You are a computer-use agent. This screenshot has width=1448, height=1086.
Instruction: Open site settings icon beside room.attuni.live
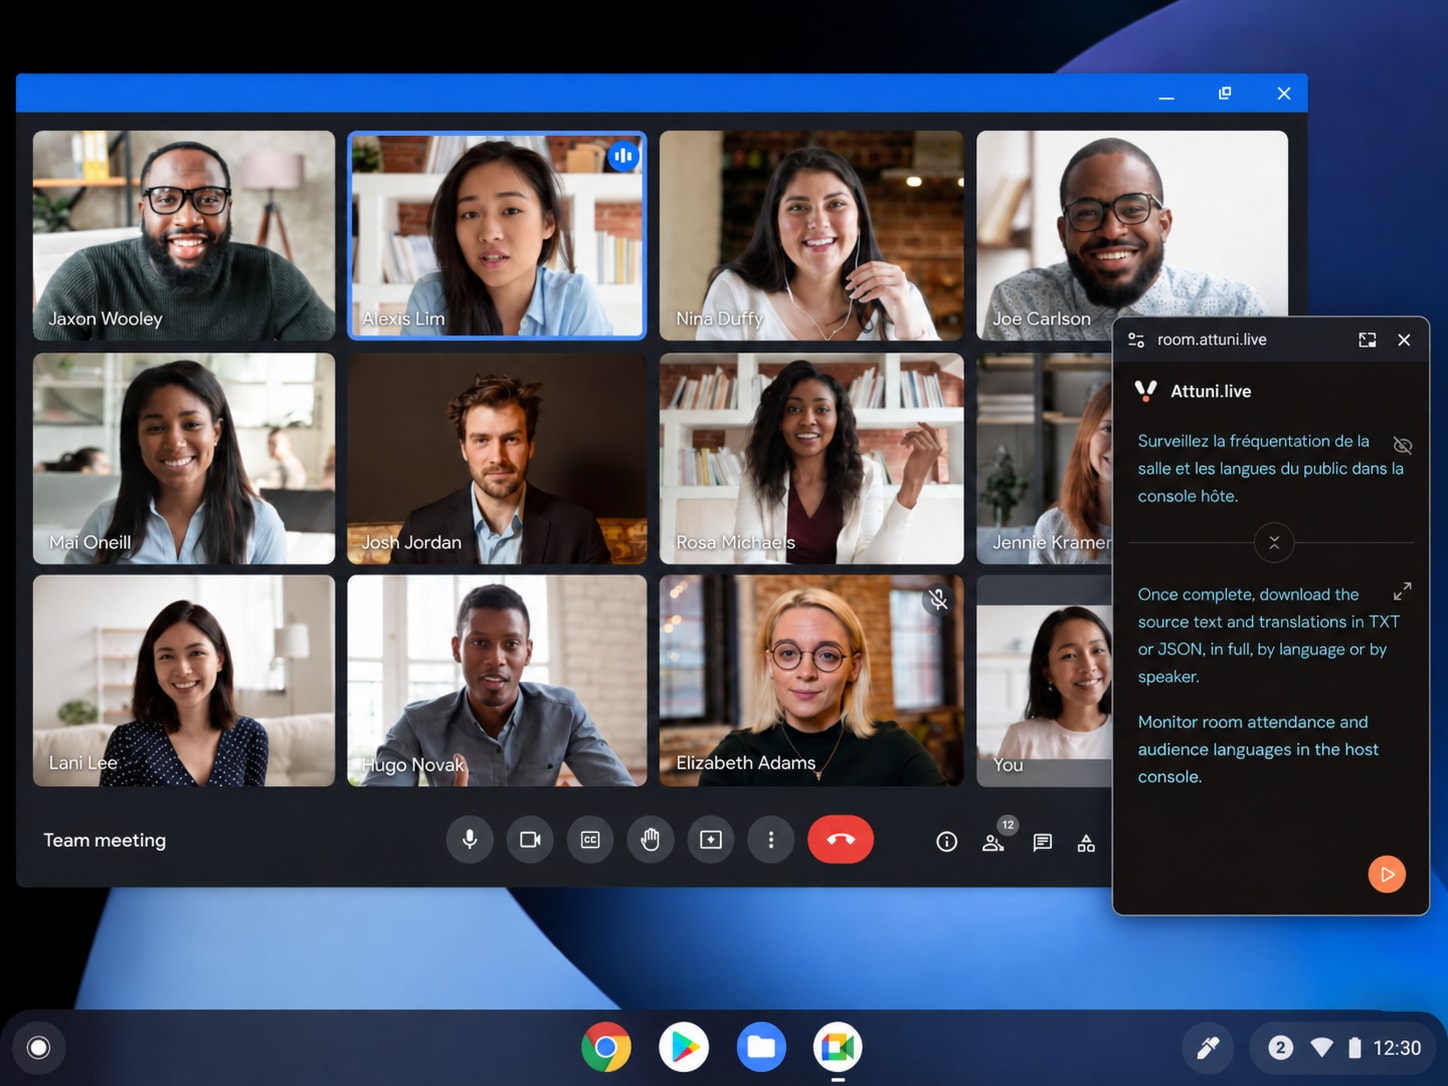tap(1136, 340)
